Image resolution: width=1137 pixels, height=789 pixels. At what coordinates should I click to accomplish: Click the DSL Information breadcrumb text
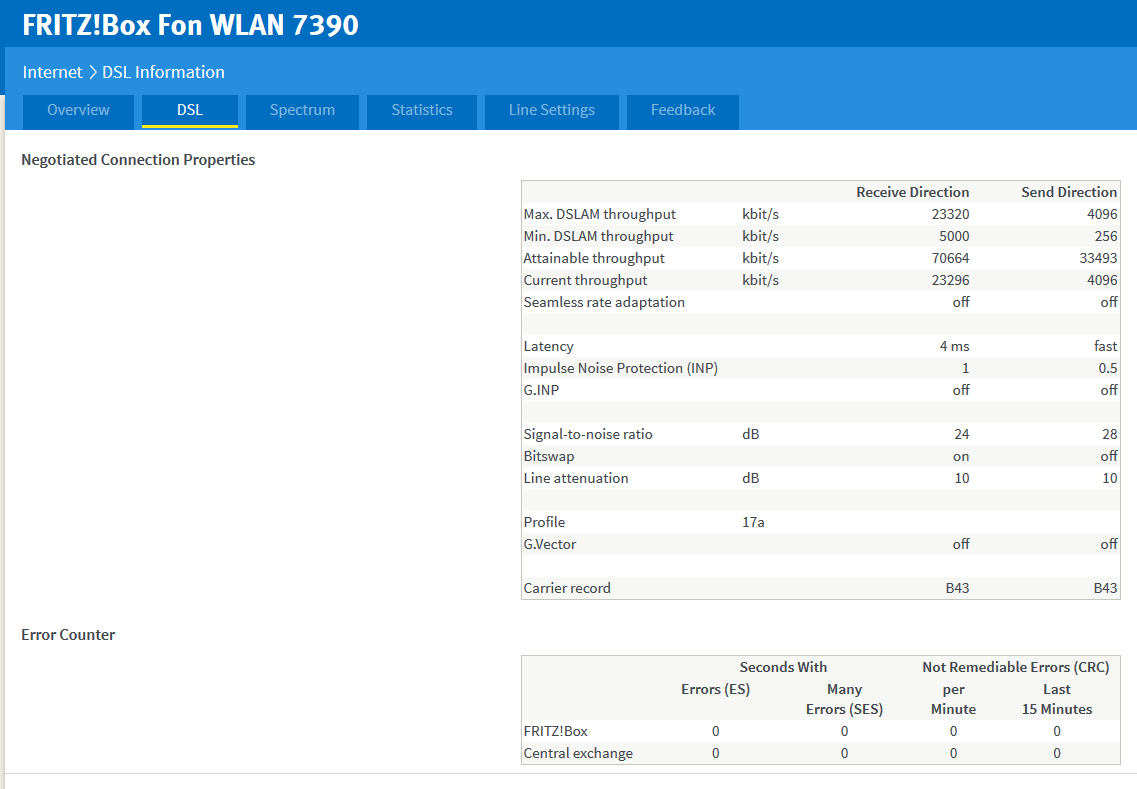pyautogui.click(x=163, y=73)
